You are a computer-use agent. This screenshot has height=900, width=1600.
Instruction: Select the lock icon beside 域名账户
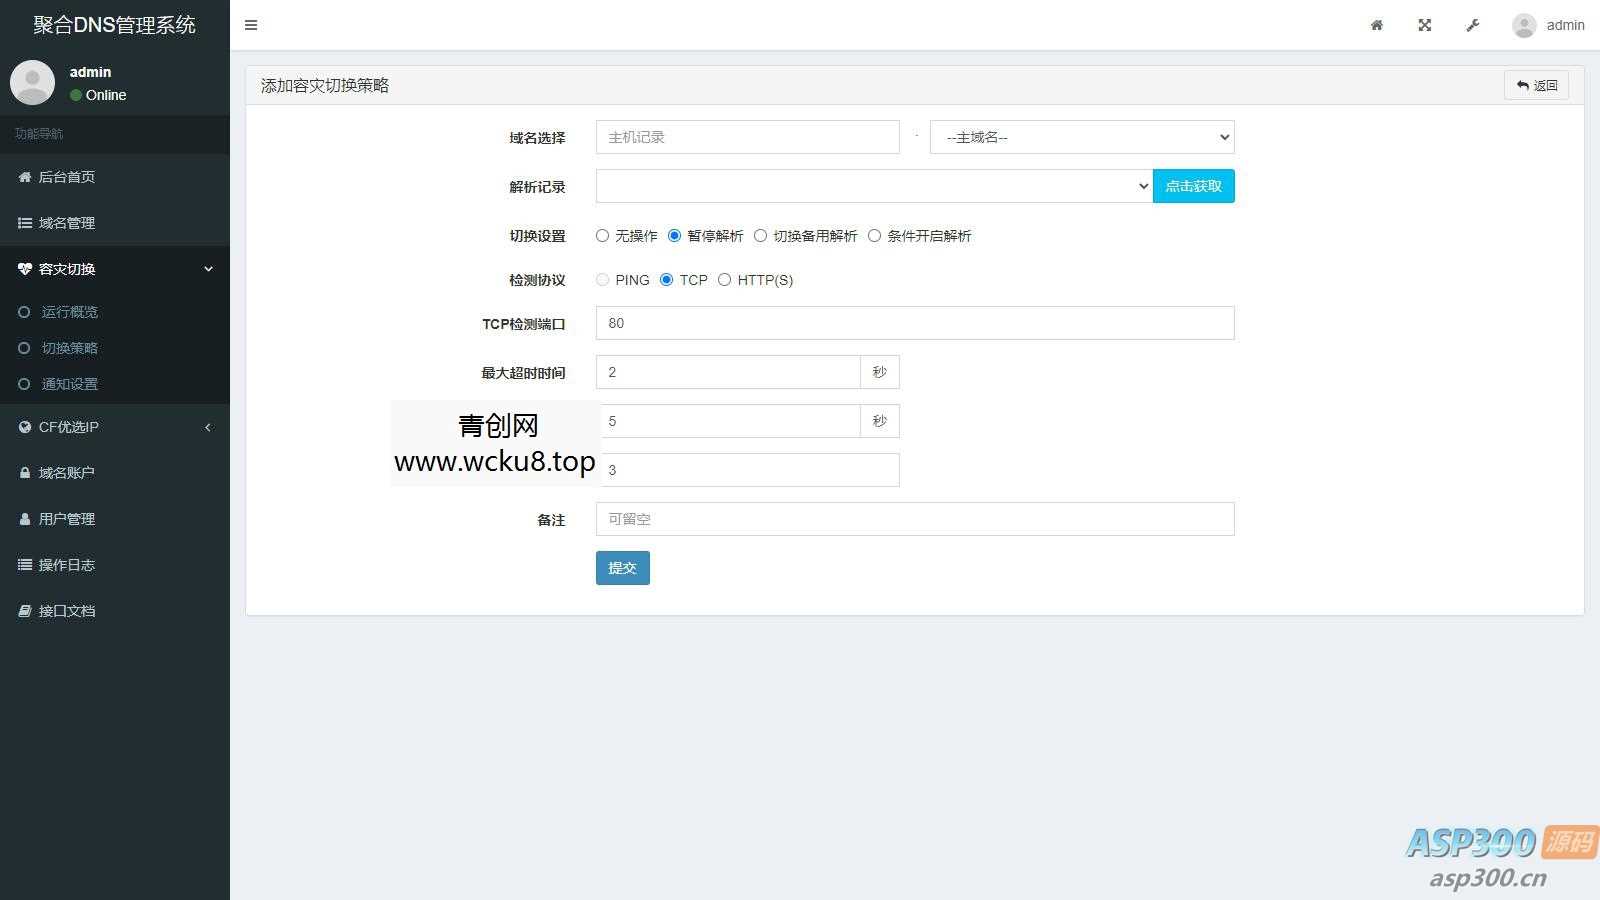pos(25,472)
